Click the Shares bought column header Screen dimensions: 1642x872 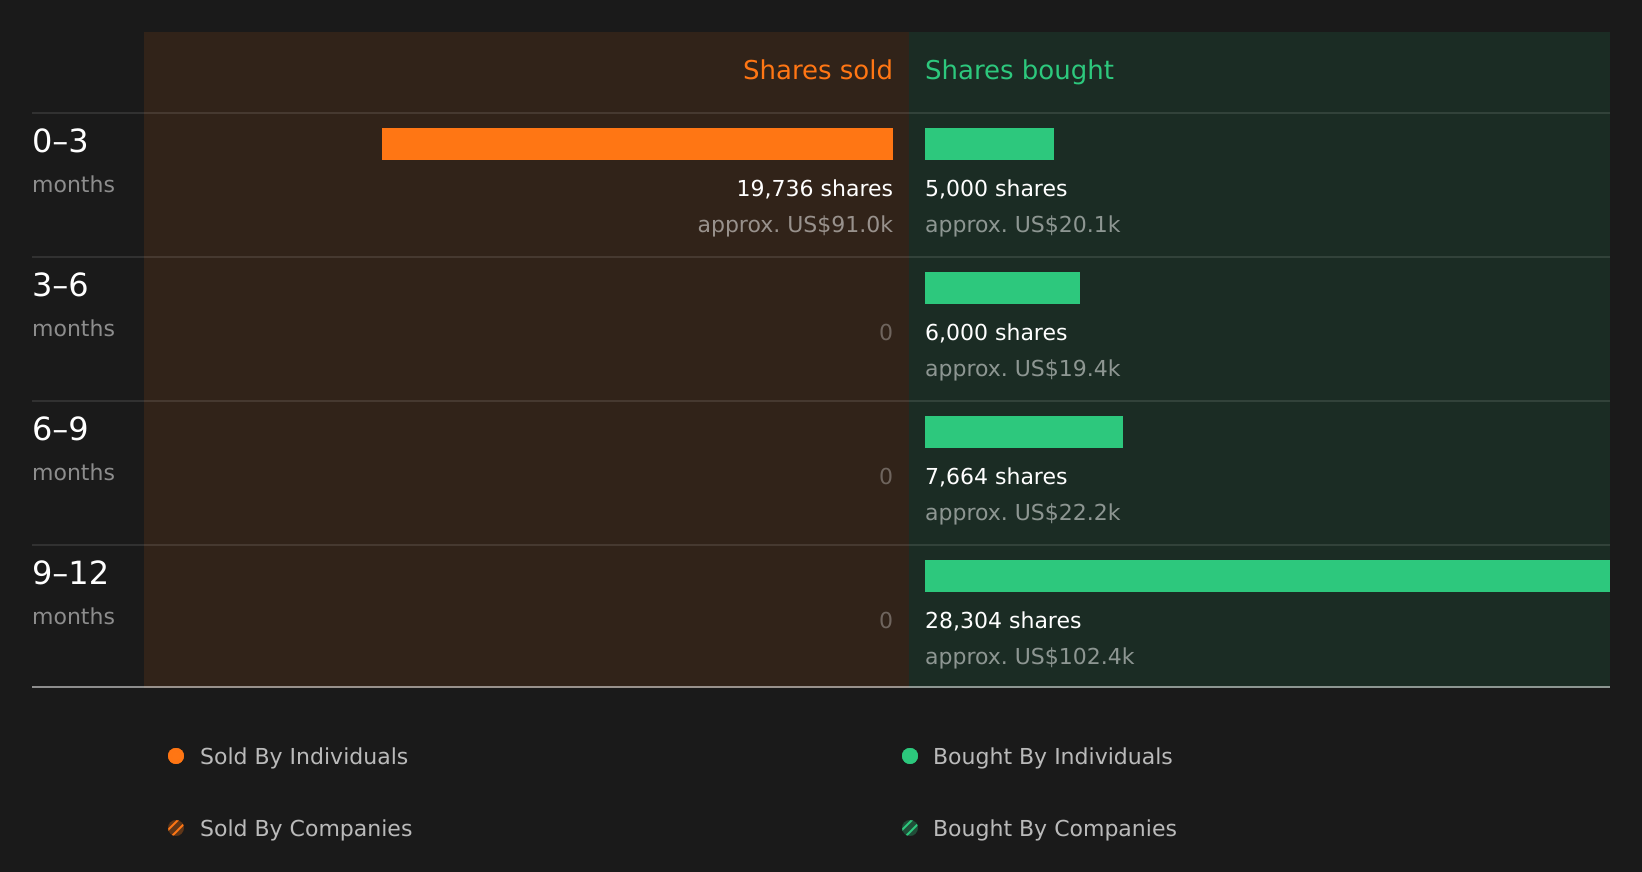[x=1019, y=70]
